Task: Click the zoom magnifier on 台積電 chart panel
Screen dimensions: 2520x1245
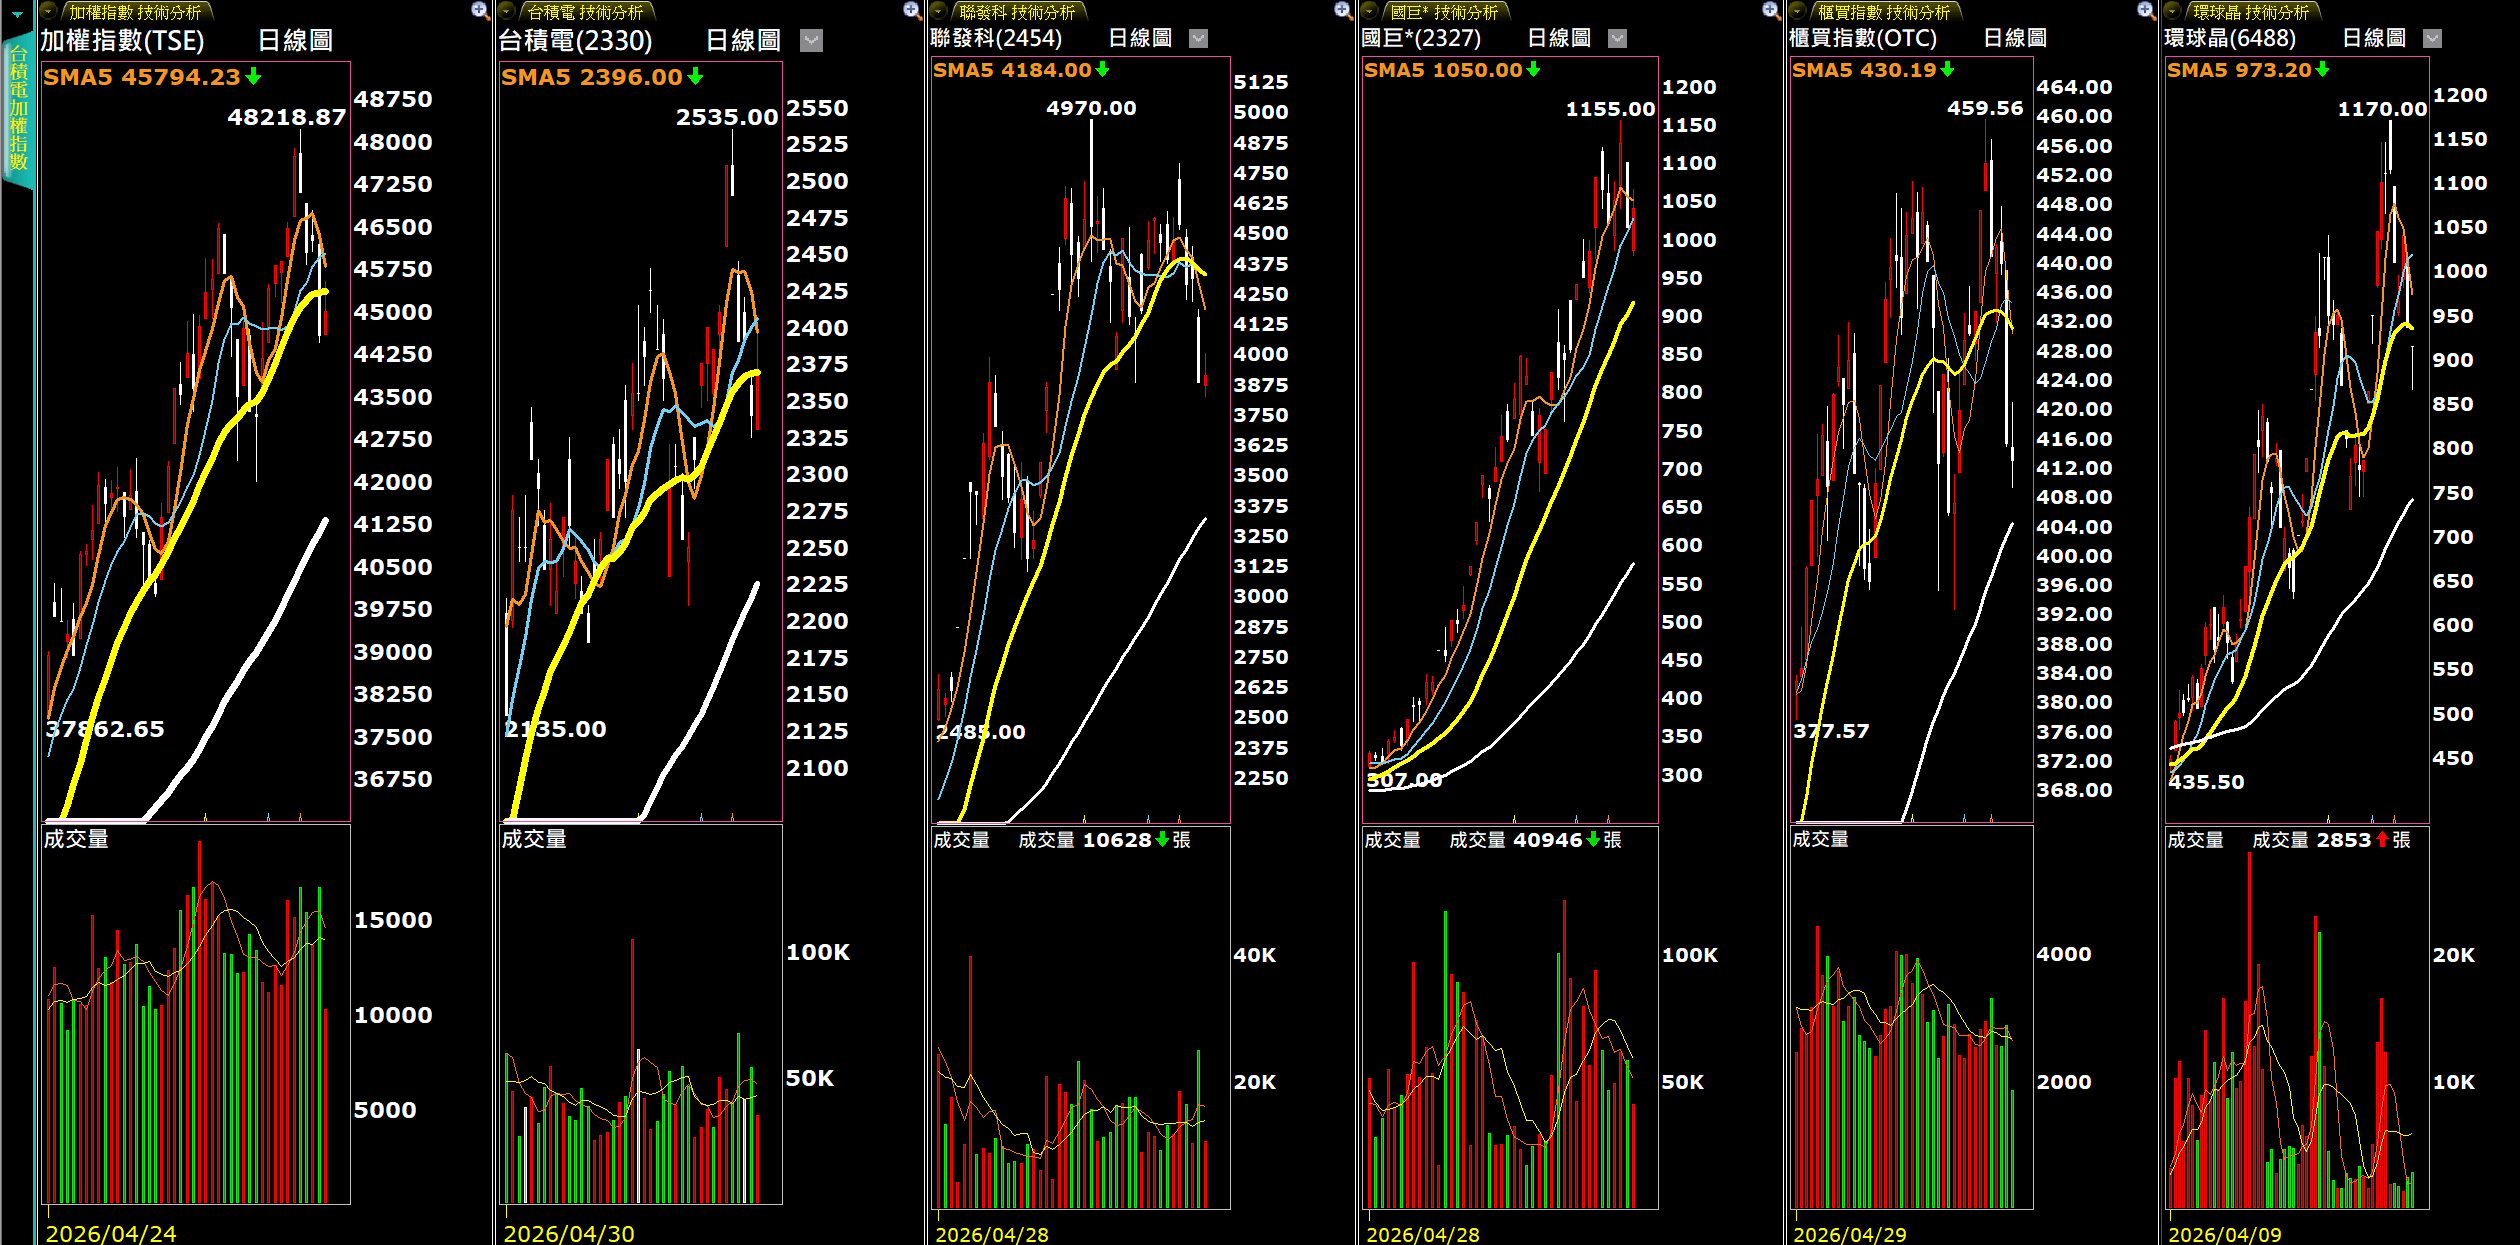Action: tap(912, 11)
